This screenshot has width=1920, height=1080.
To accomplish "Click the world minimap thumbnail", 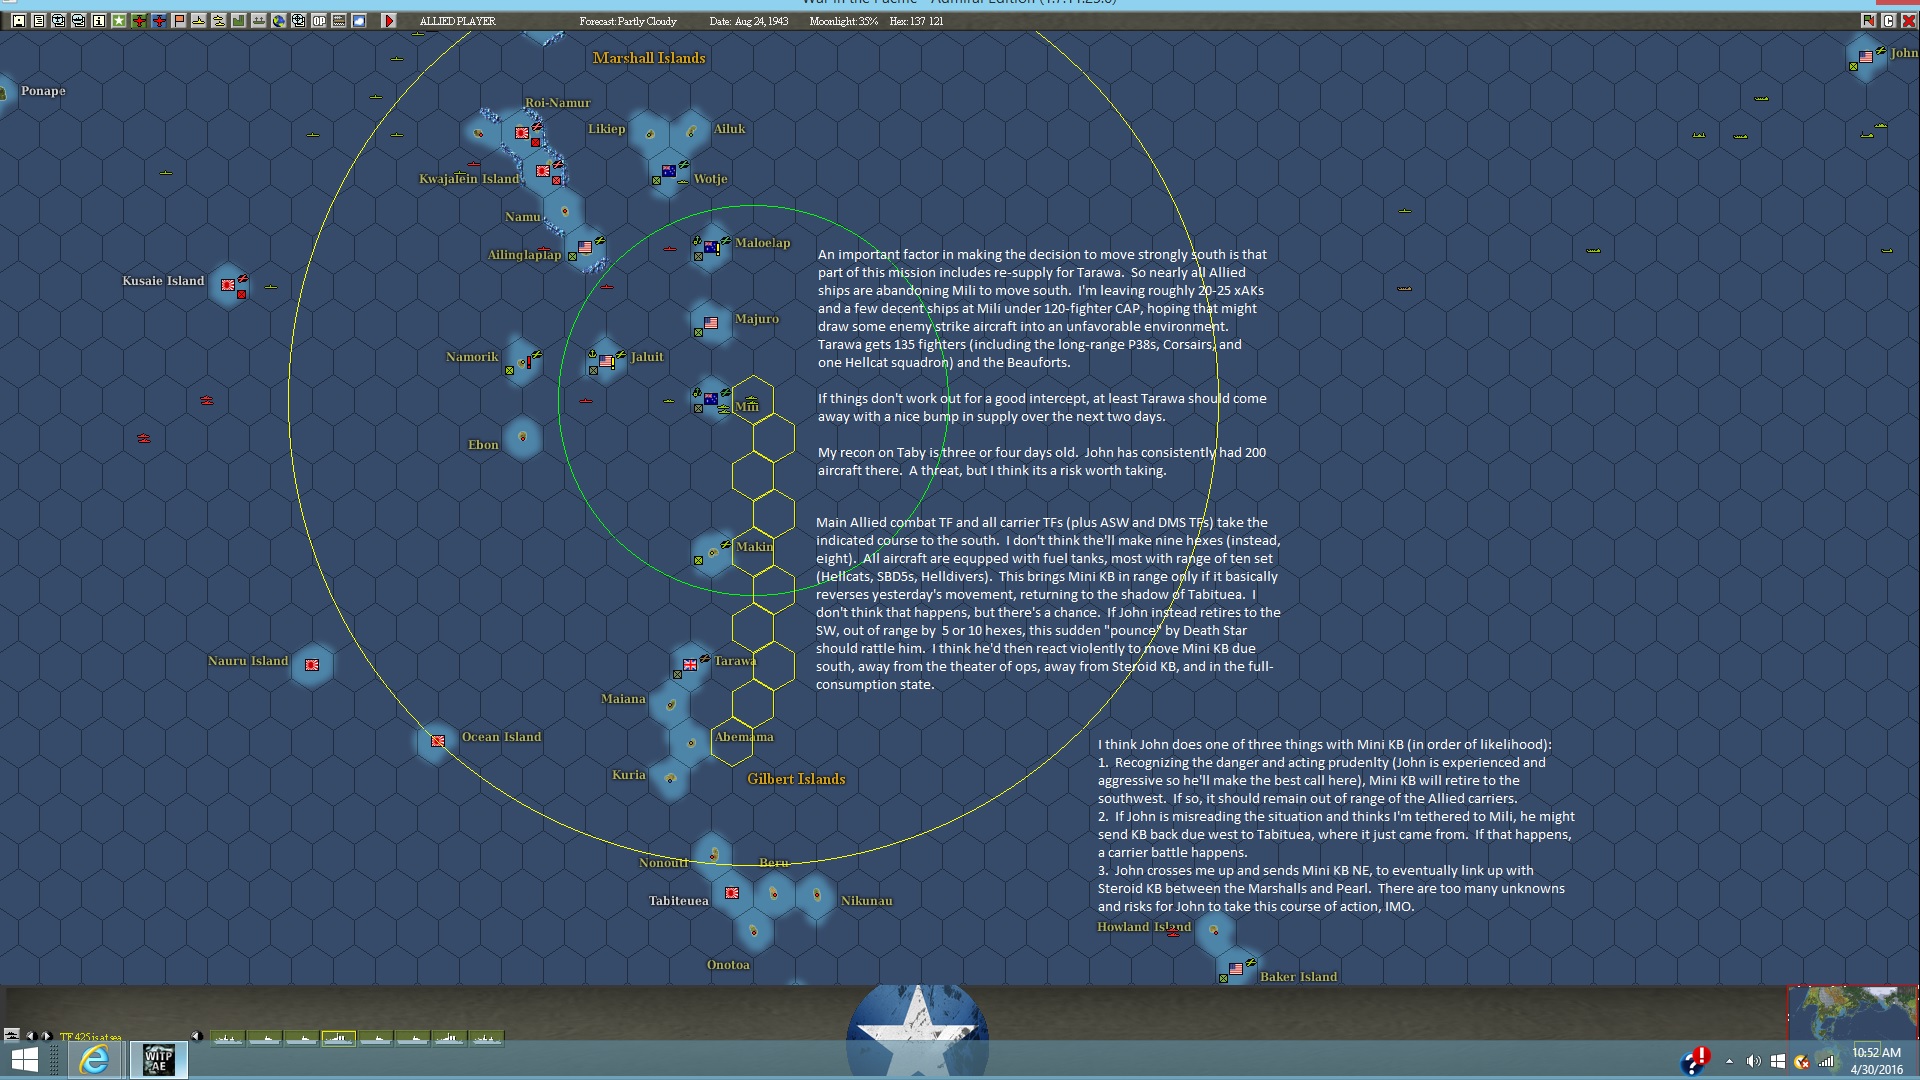I will pos(1852,1012).
